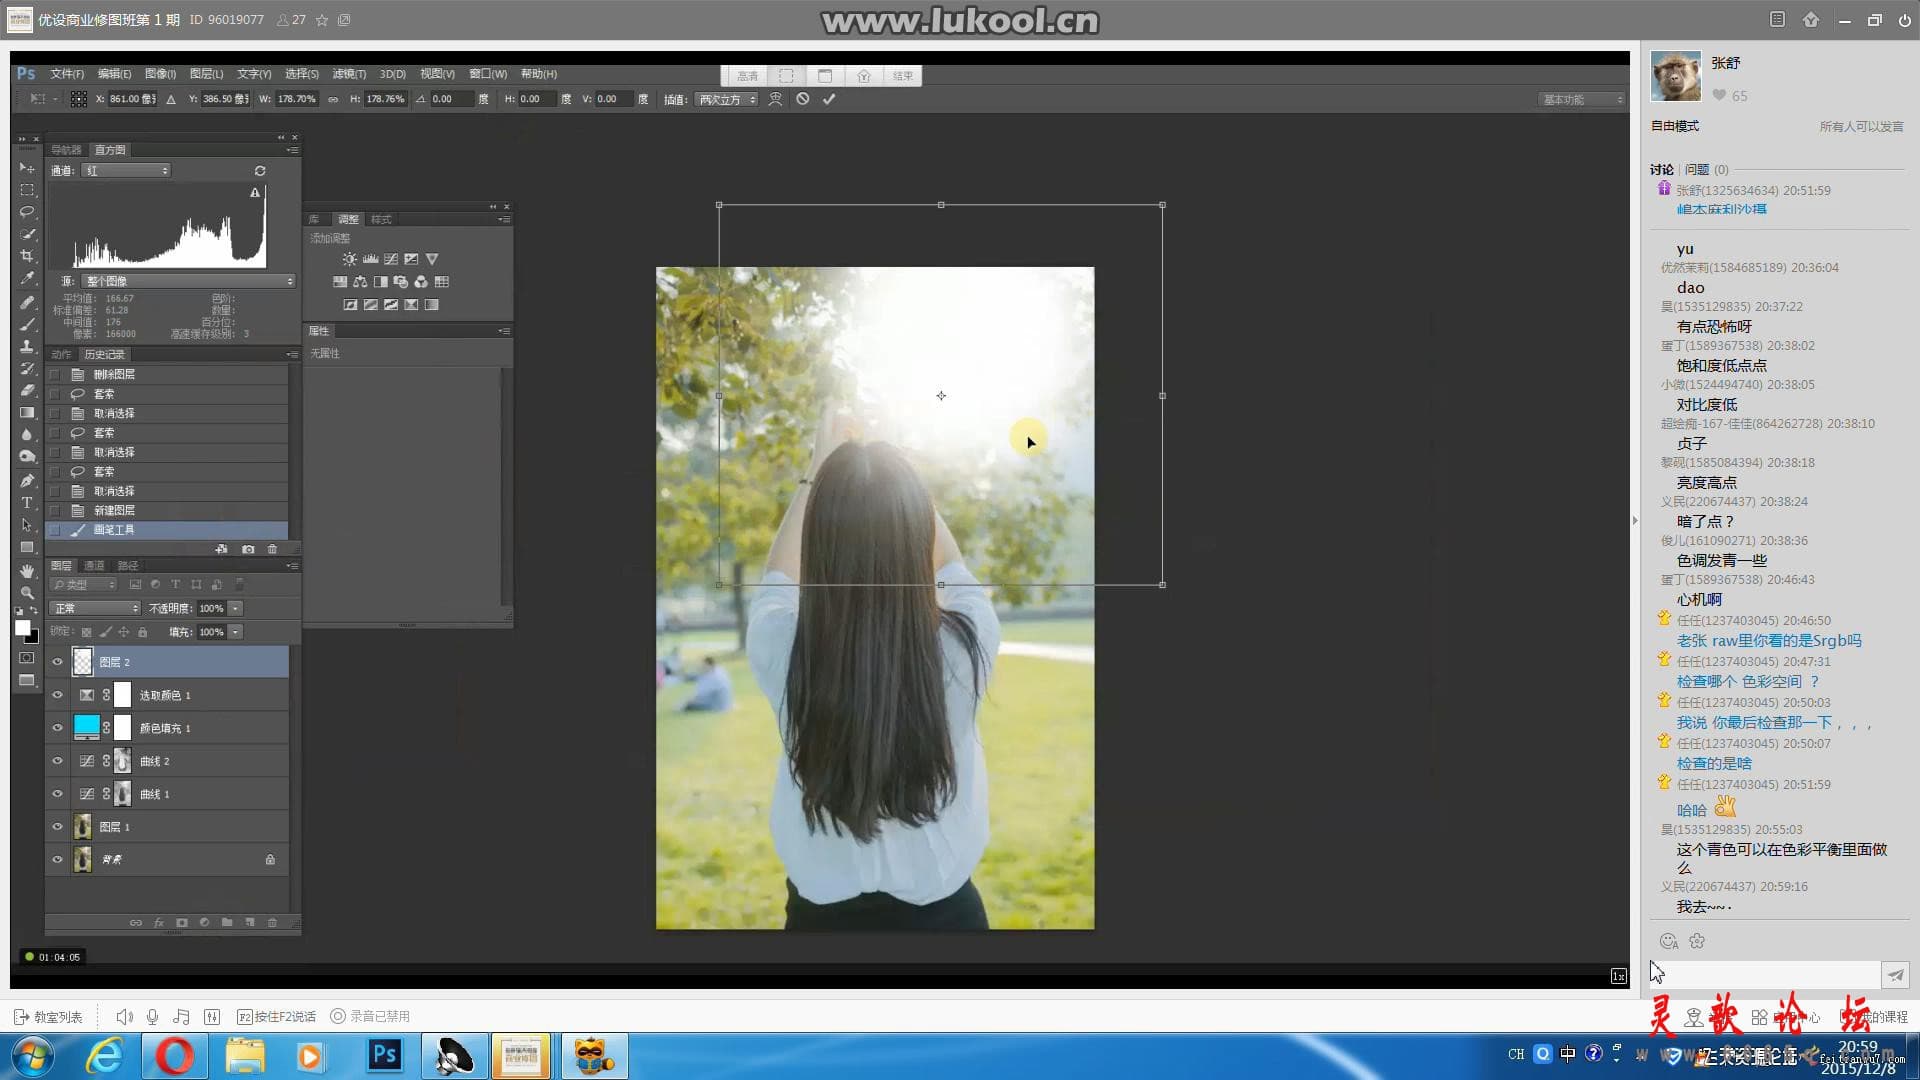Delete layer using Layers panel trash icon

[x=272, y=922]
